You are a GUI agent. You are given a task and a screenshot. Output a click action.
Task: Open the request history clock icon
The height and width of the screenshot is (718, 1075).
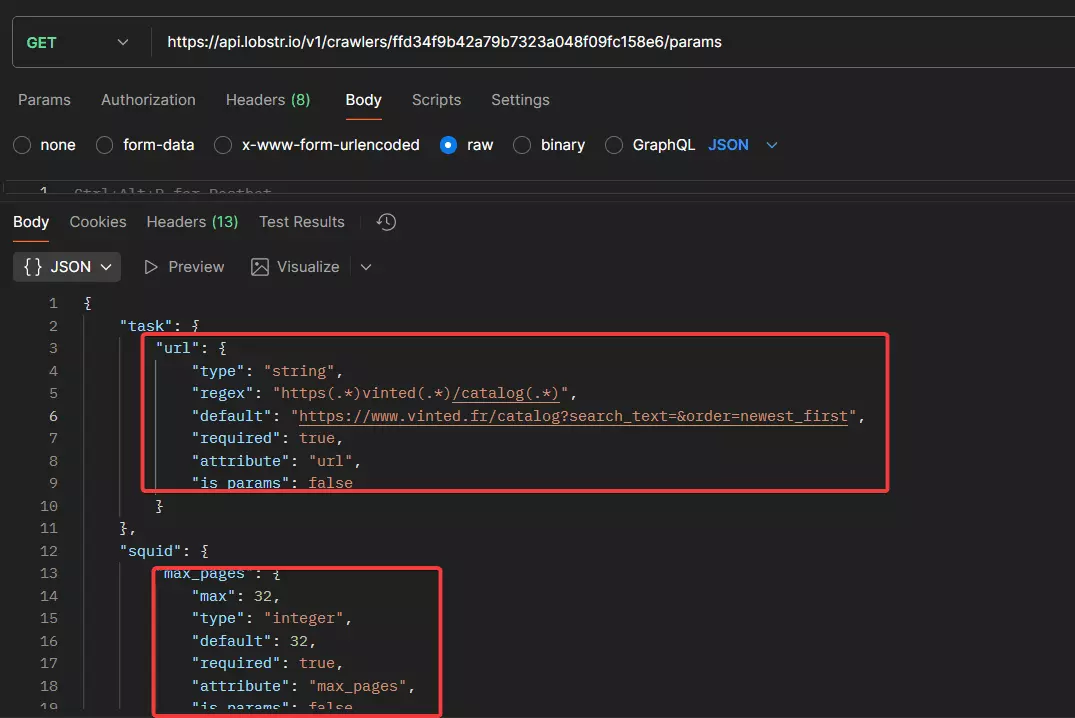(385, 221)
